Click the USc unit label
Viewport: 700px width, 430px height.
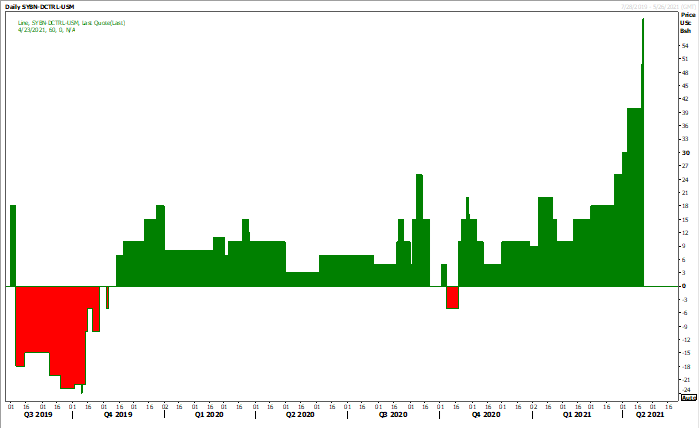(686, 23)
